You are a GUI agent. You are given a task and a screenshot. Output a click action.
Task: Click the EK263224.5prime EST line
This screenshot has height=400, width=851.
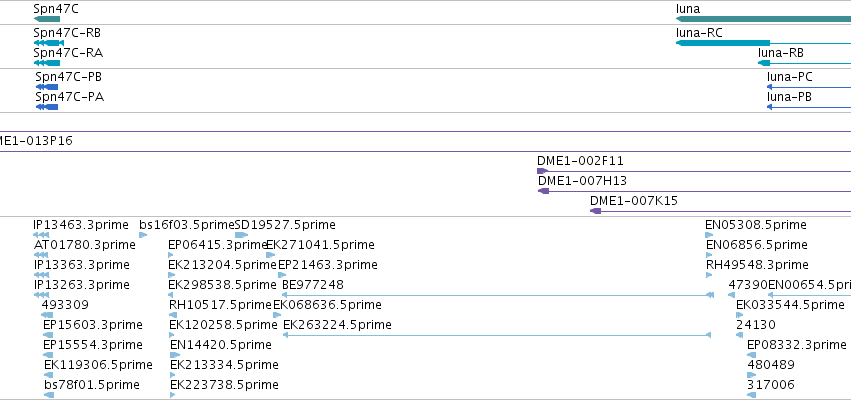(x=497, y=335)
